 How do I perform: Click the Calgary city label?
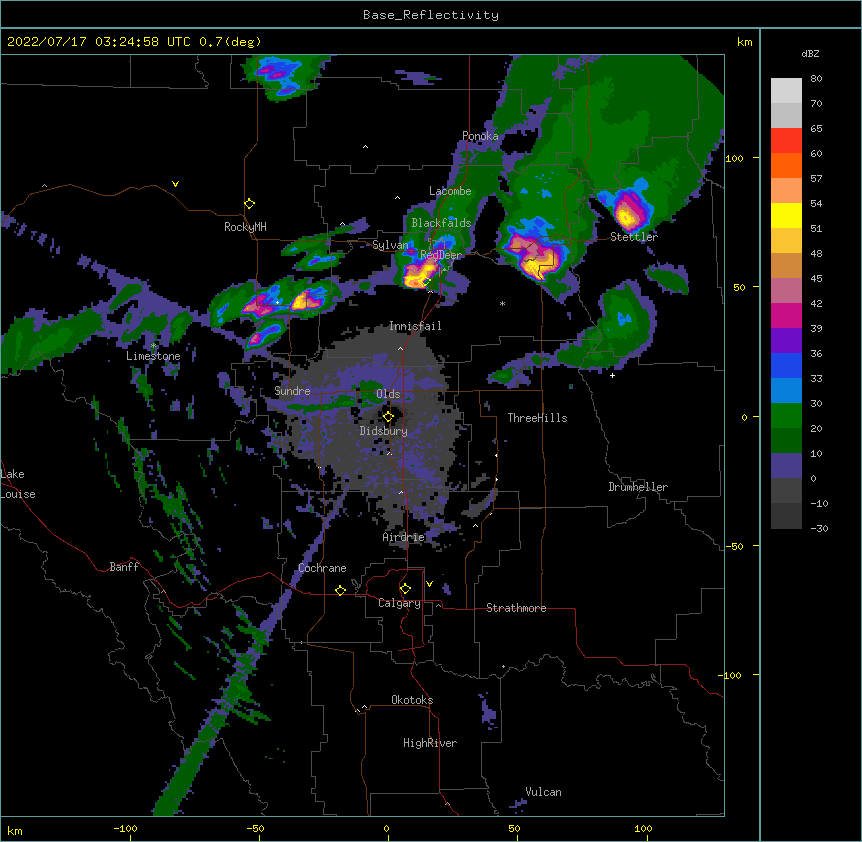[399, 603]
